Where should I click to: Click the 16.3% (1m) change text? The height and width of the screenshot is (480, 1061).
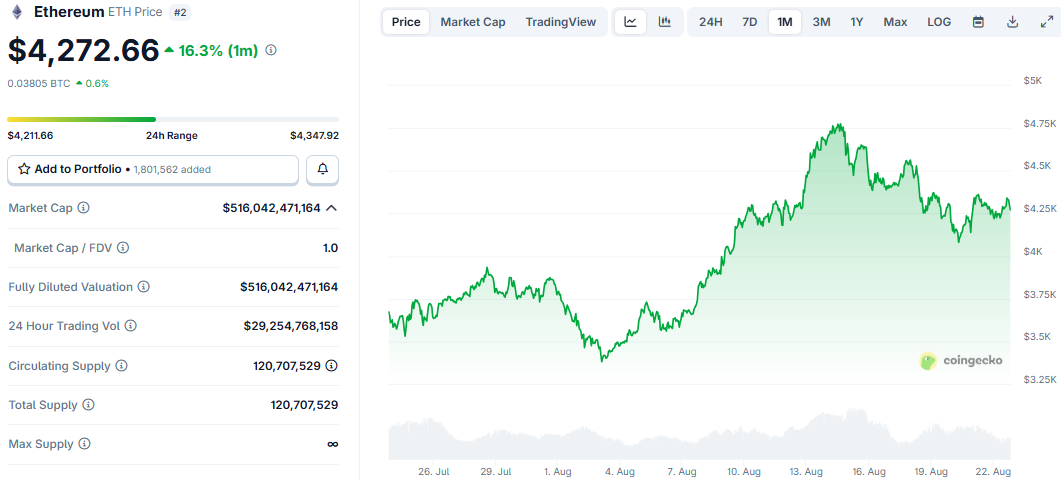[218, 50]
